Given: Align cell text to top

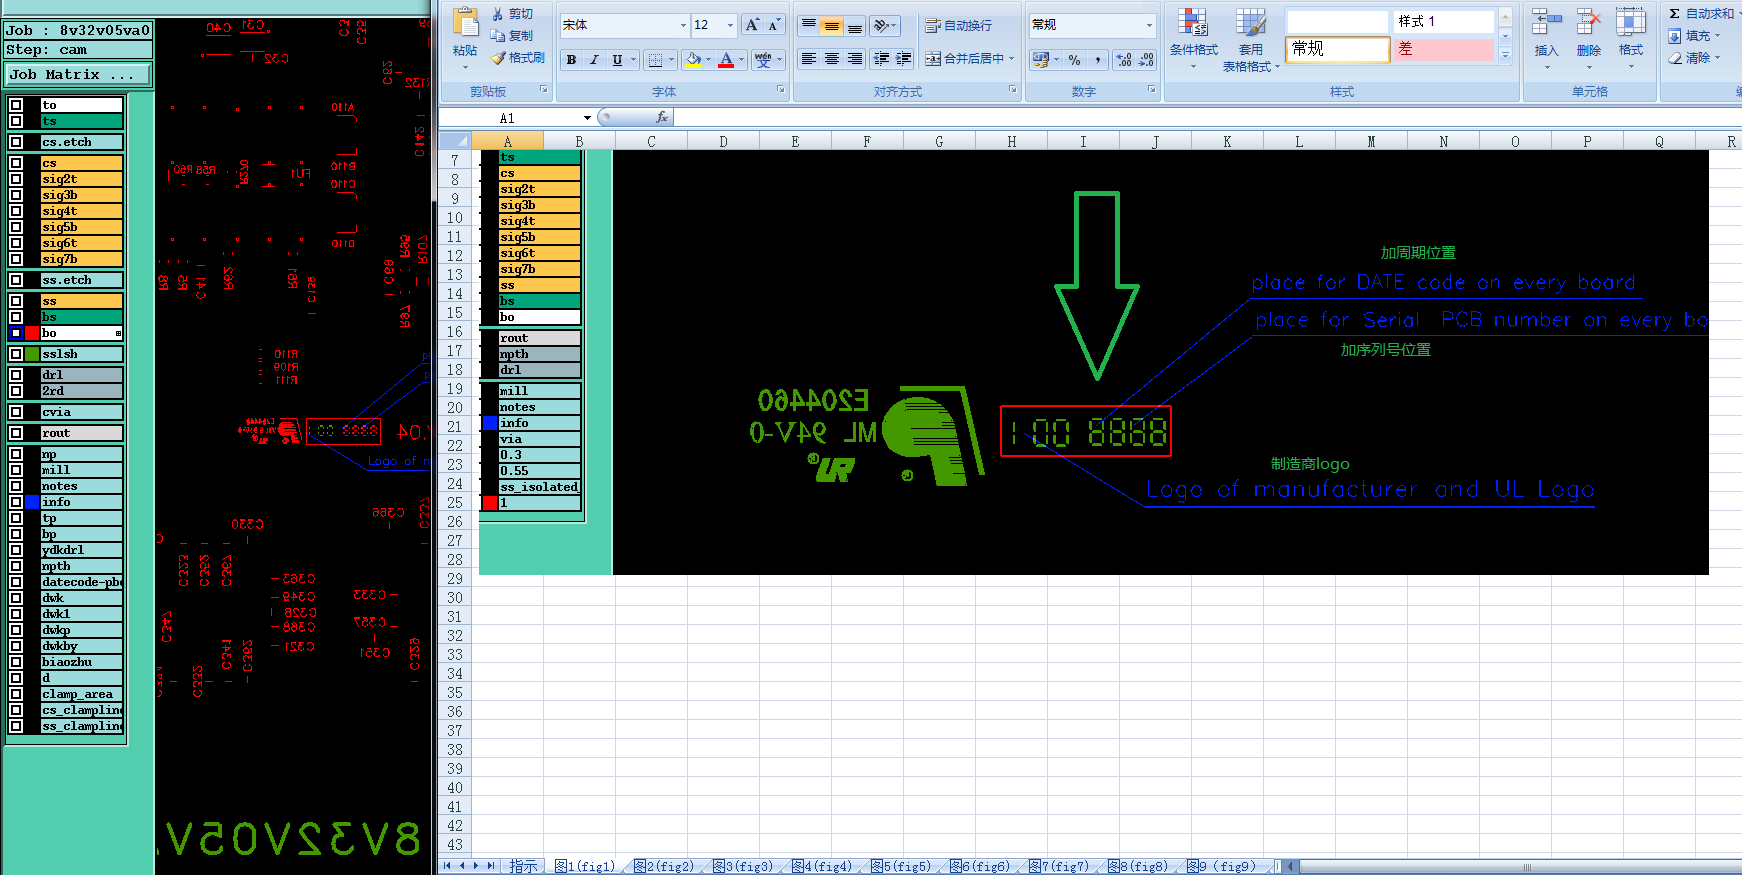Looking at the screenshot, I should pos(809,26).
